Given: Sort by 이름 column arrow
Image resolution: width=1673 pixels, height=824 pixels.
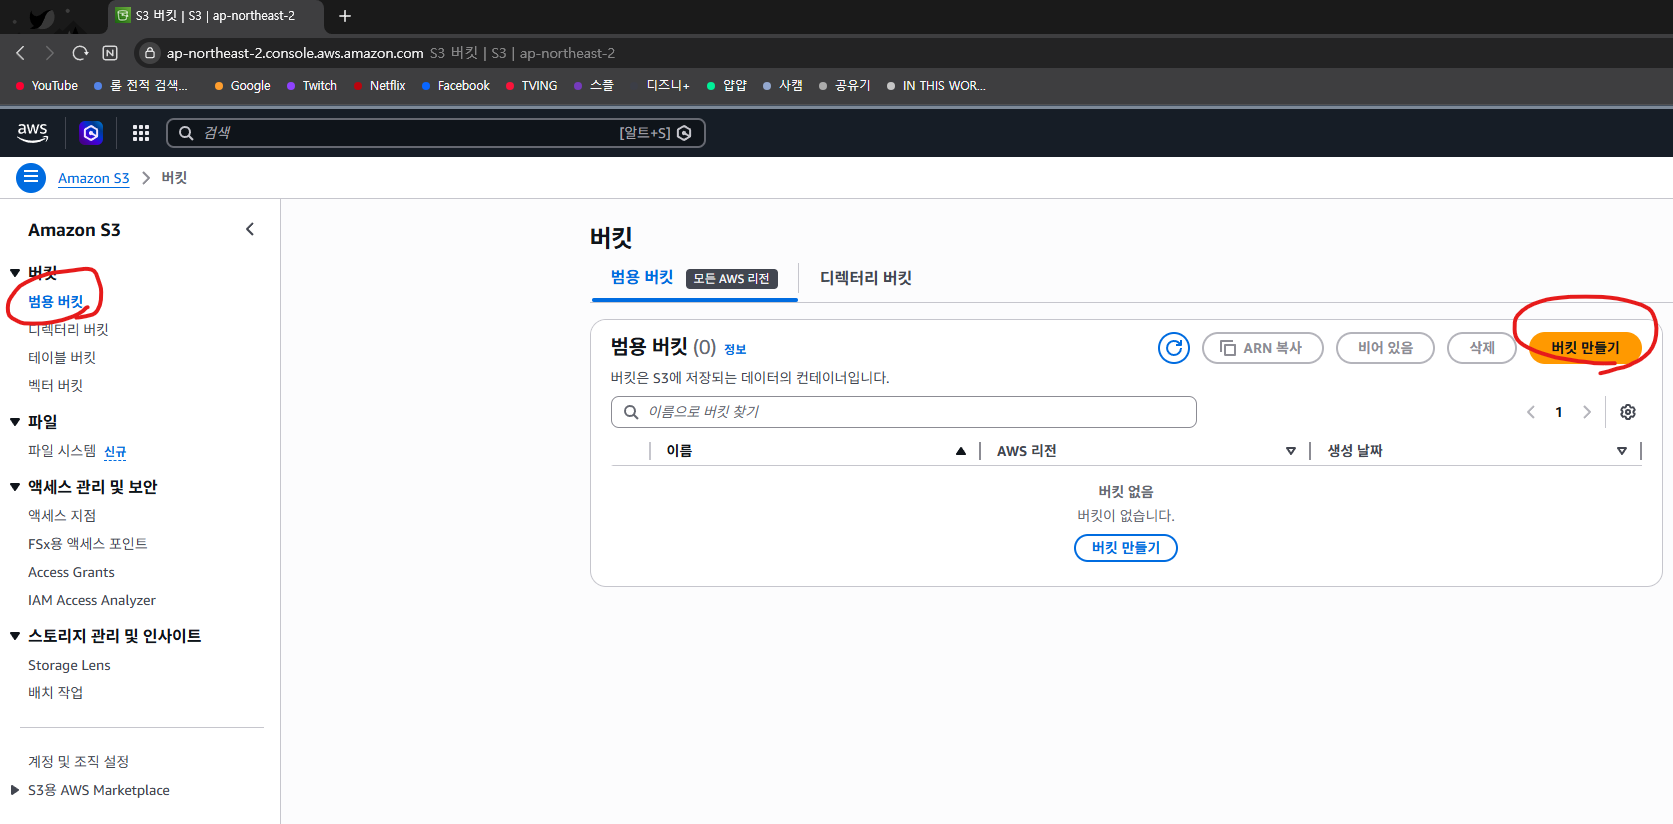Looking at the screenshot, I should pyautogui.click(x=961, y=451).
